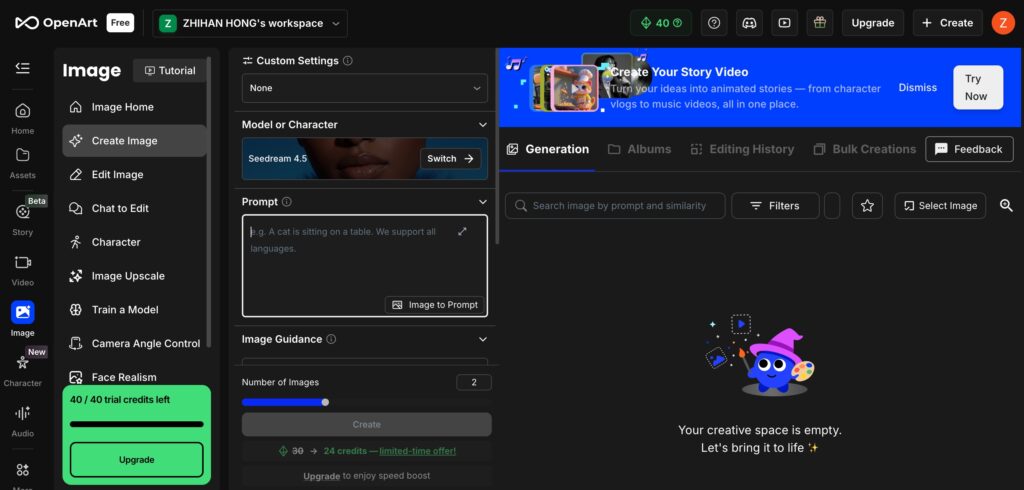Collapse the Model or Character section

(482, 125)
